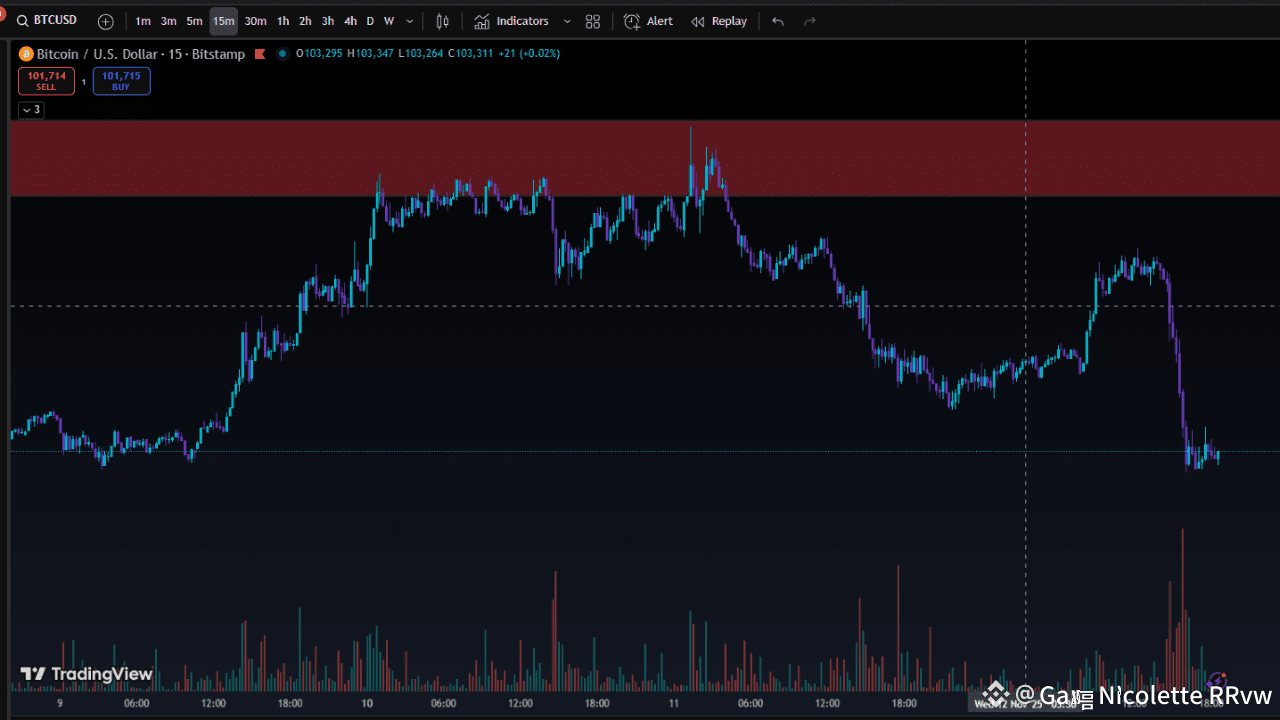Redo the last chart action
1280x720 pixels.
[810, 21]
